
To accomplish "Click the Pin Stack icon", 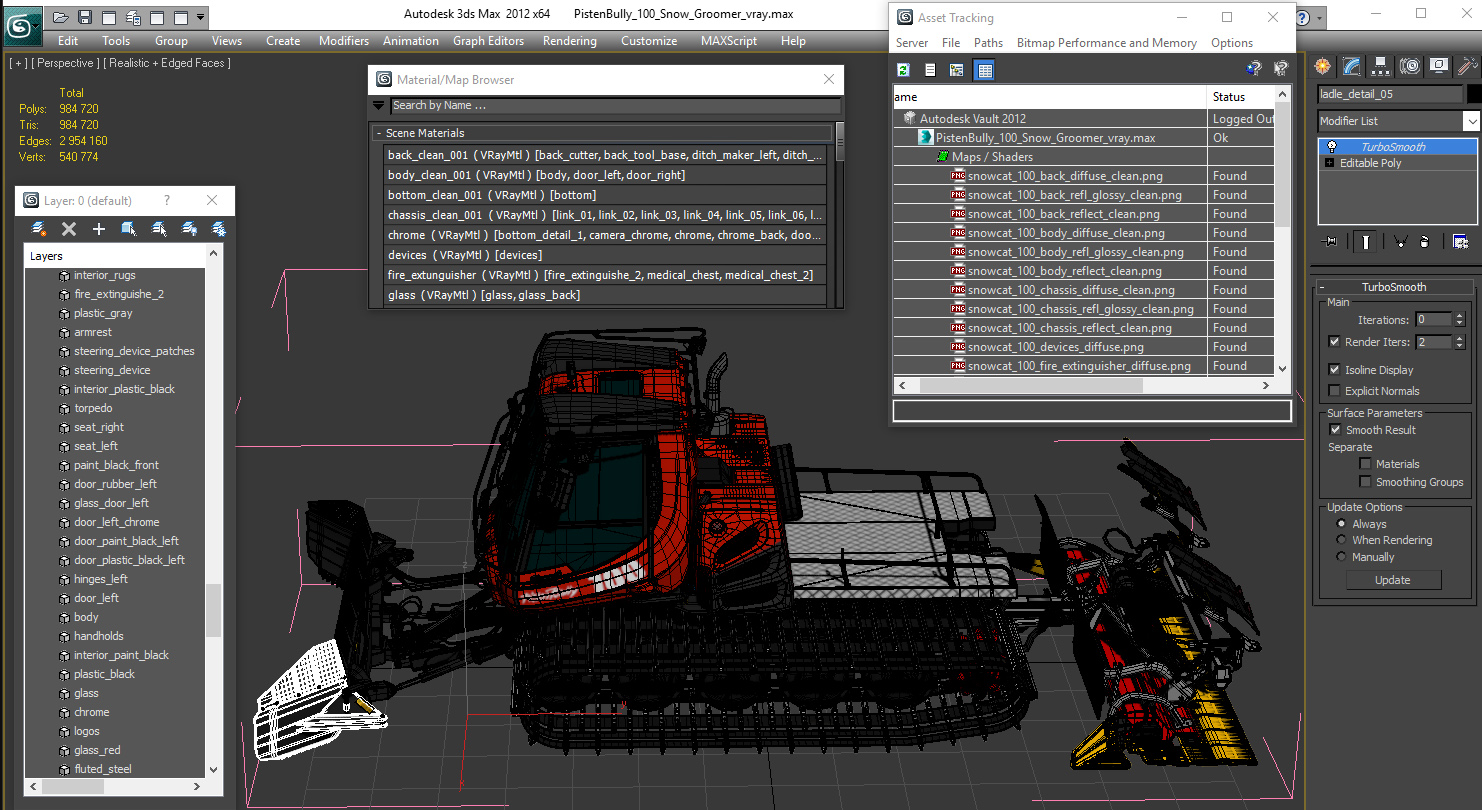I will point(1330,241).
